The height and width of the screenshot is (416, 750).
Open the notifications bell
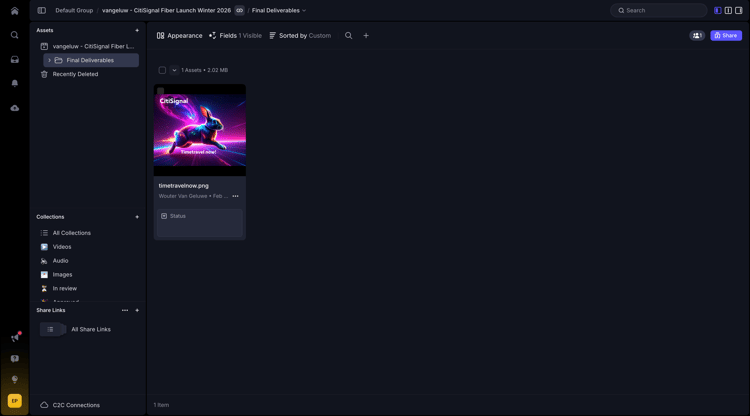[14, 83]
